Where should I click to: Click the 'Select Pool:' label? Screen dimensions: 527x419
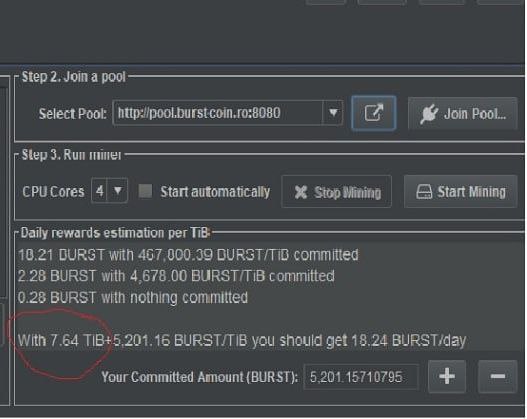click(73, 114)
